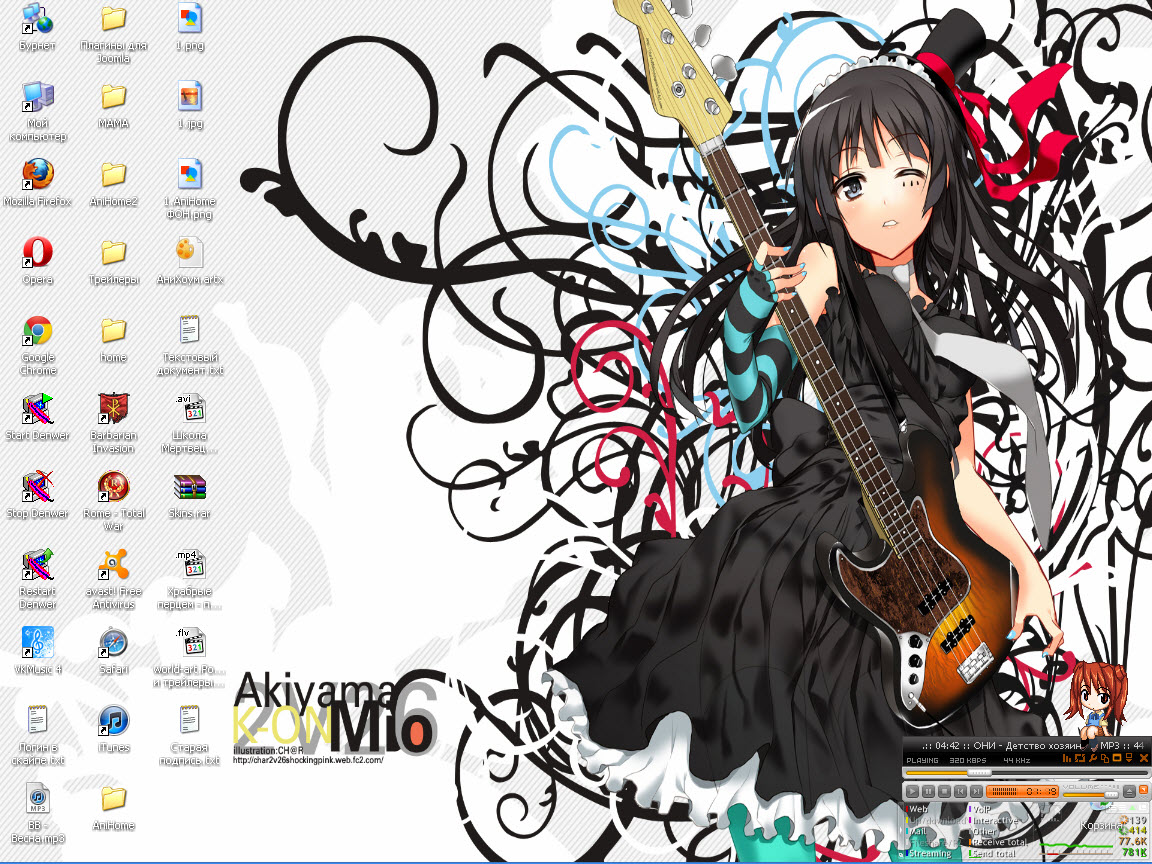
Task: Open the player equalizer icon
Action: point(1067,758)
